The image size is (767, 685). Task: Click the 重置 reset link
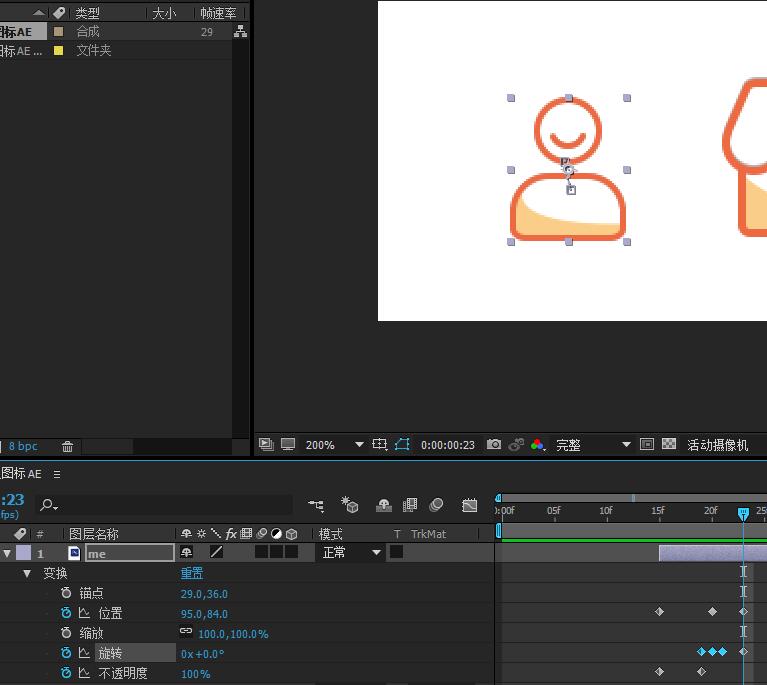(192, 574)
